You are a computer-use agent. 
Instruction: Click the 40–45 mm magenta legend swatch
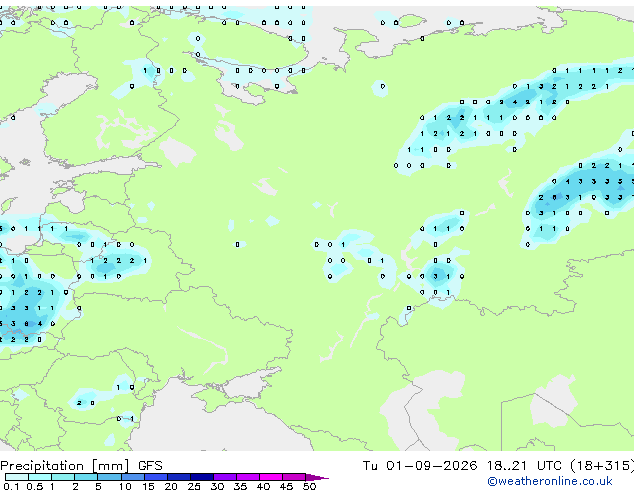tap(271, 477)
